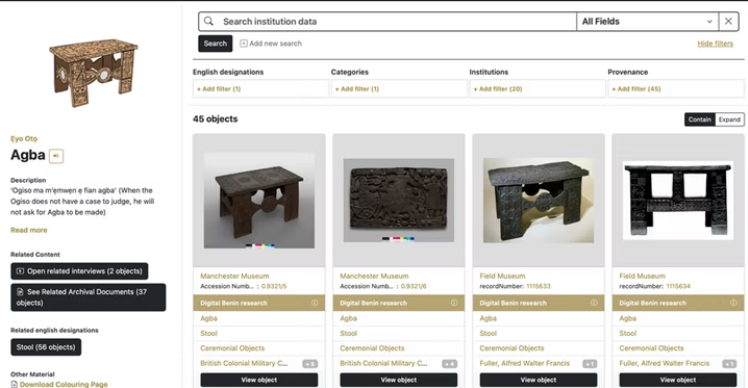Expand provenance badge on card 0.9321/5
This screenshot has height=388, width=748.
tap(310, 364)
